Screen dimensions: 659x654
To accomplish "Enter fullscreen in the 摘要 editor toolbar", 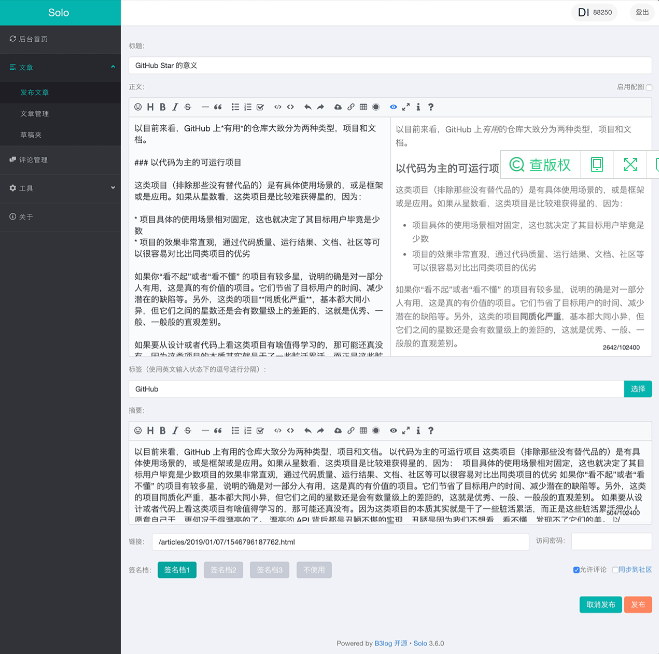I will (406, 430).
